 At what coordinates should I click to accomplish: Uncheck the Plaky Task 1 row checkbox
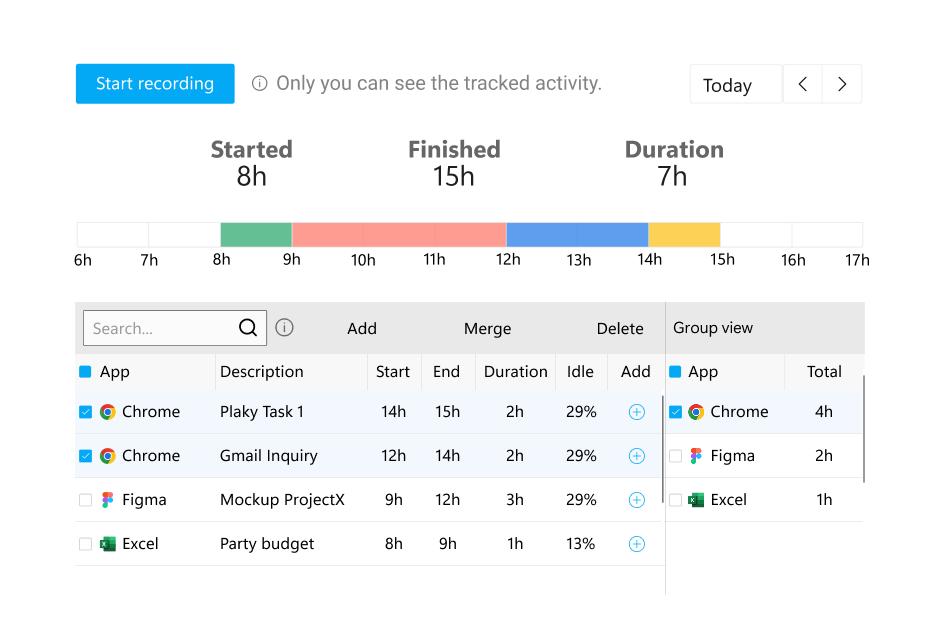(85, 411)
